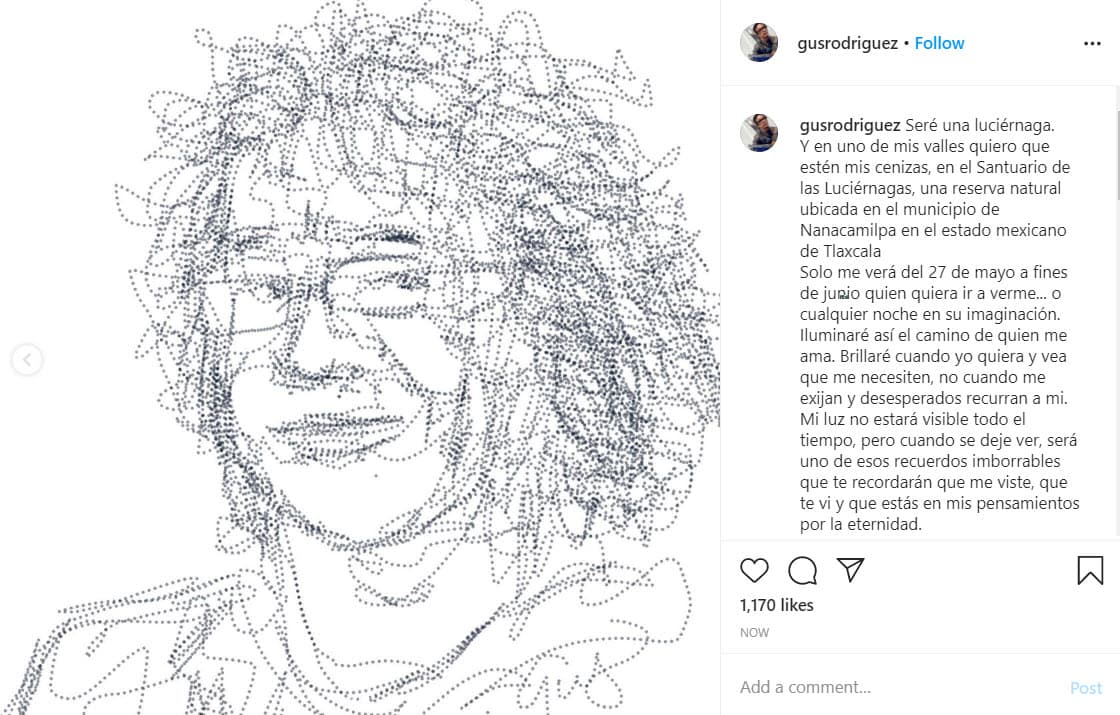Share post using paper plane icon

coord(850,569)
